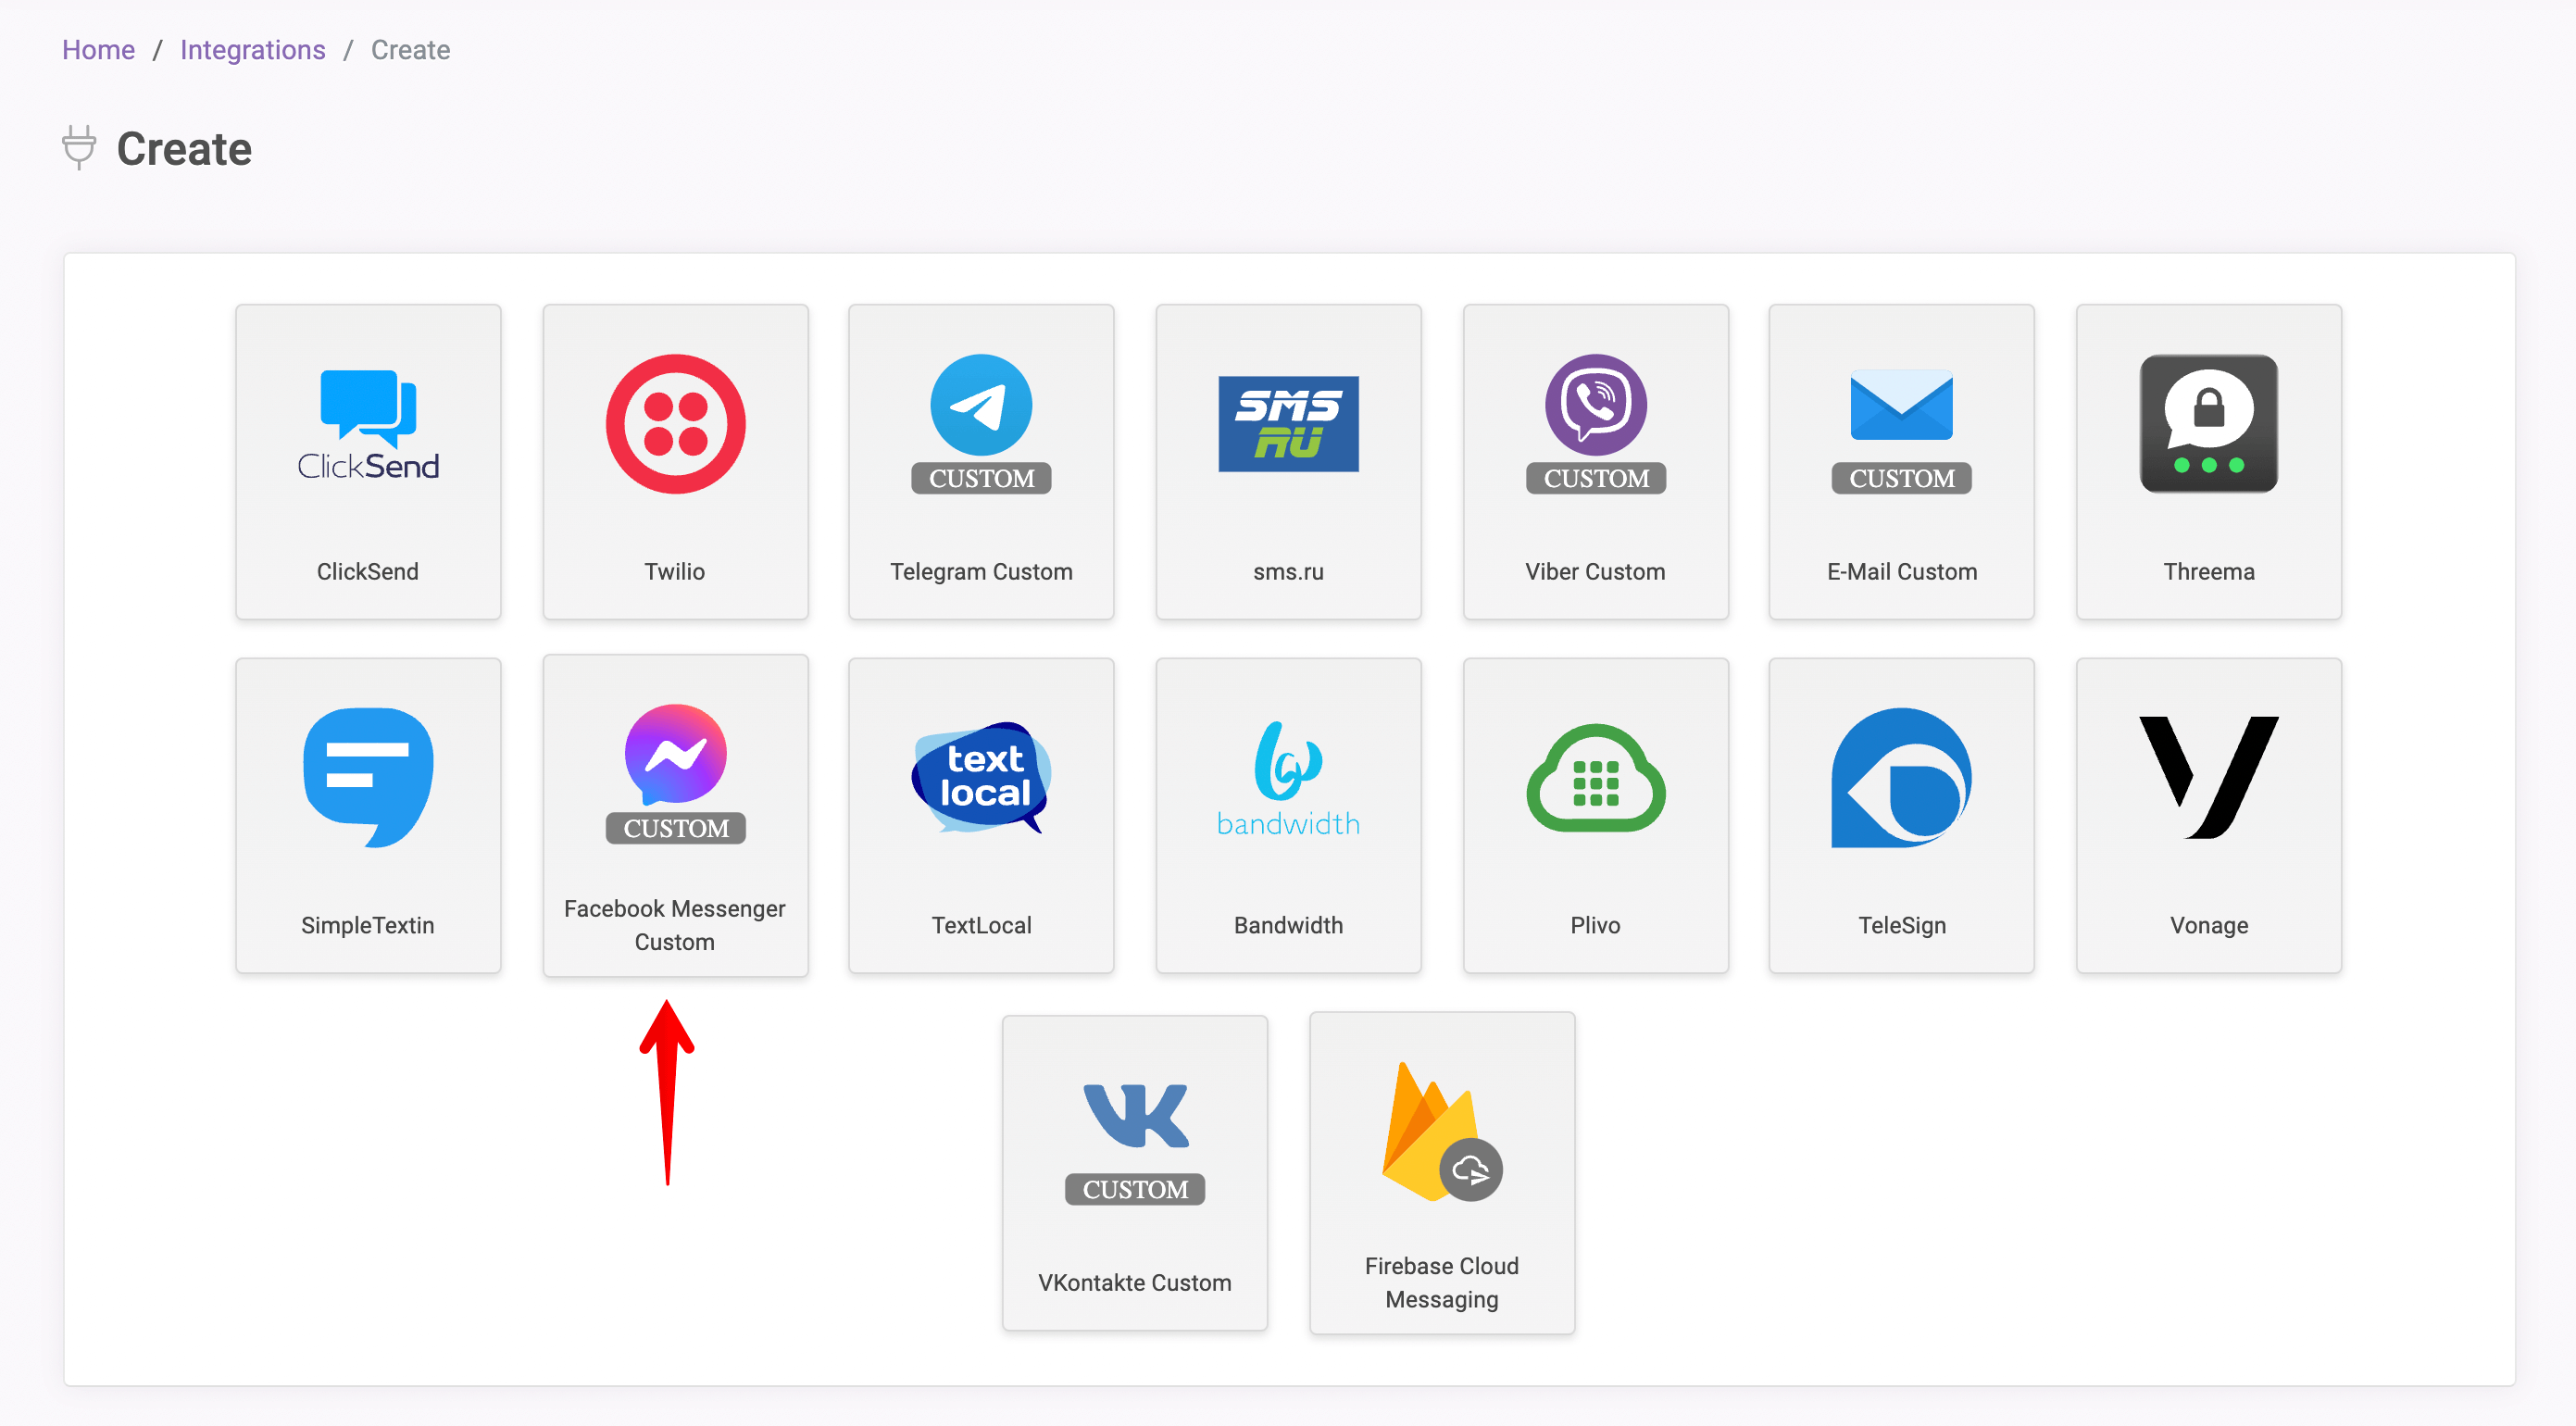Open the VKontakte Custom integration
Image resolution: width=2576 pixels, height=1426 pixels.
coord(1134,1170)
